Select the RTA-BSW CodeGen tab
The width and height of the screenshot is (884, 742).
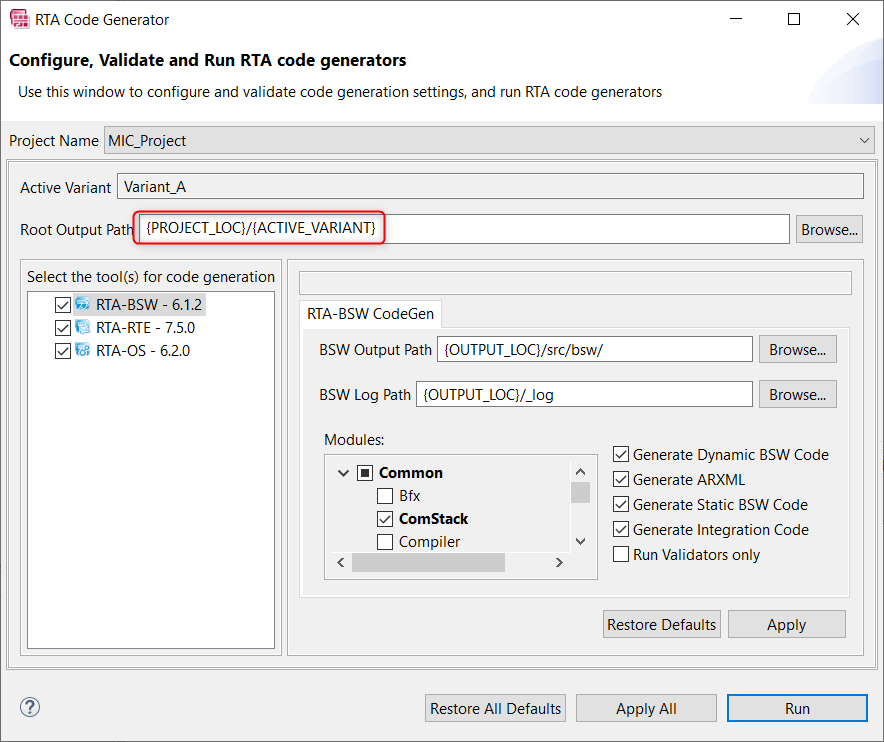click(370, 314)
